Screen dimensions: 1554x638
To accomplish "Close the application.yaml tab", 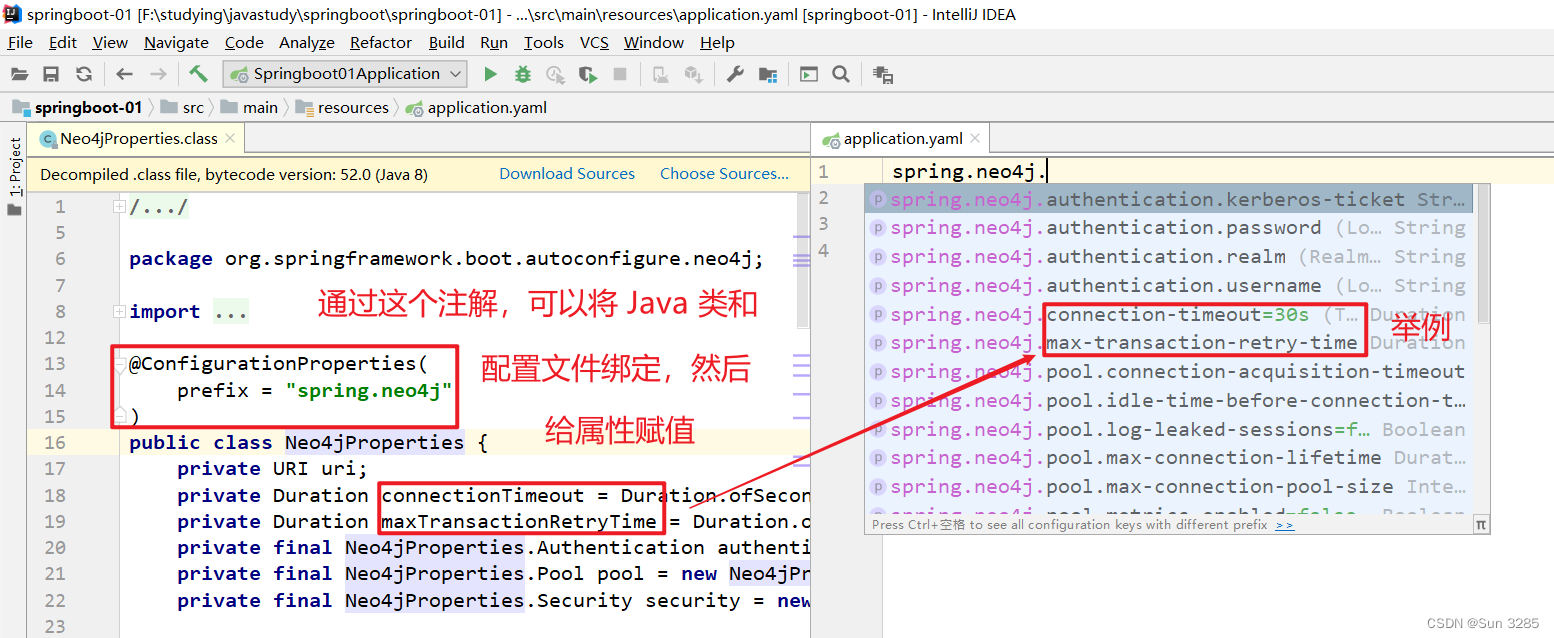I will tap(976, 139).
